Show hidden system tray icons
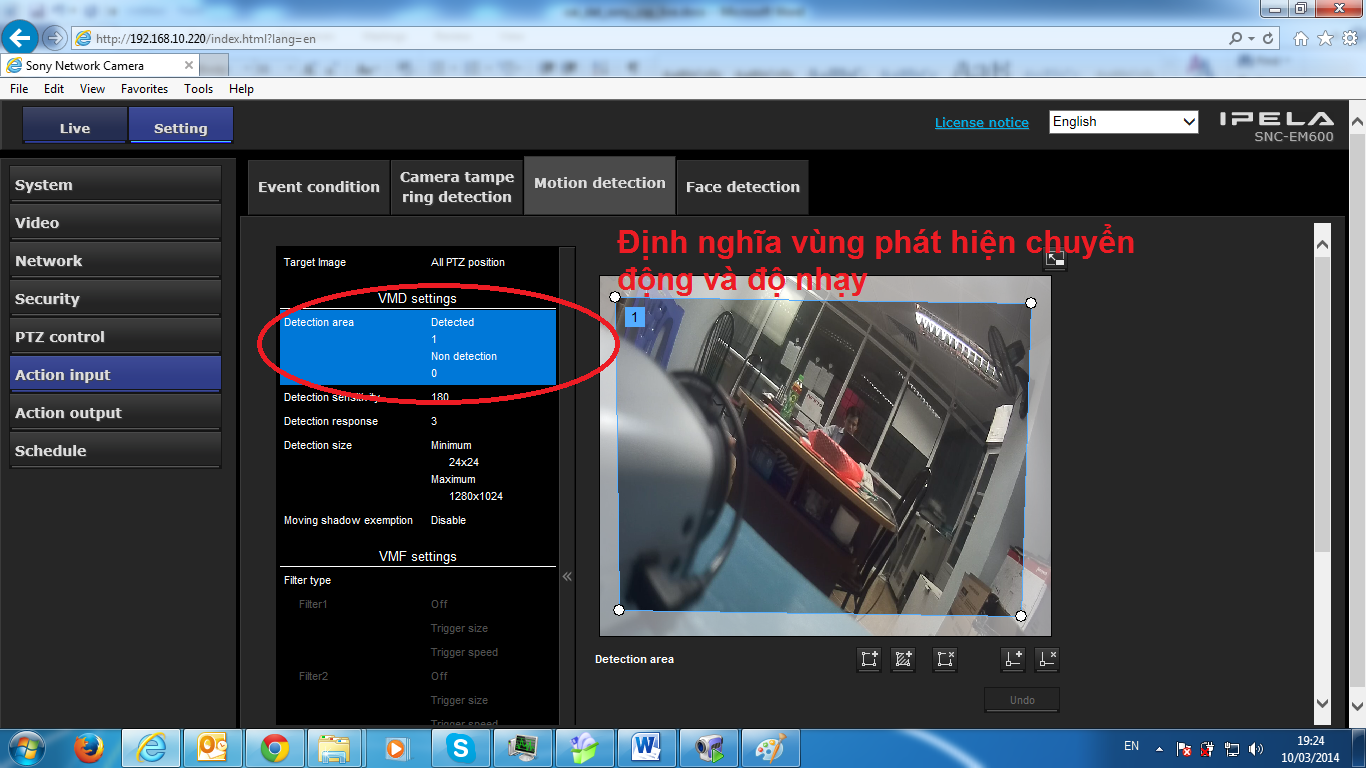Screen dimensions: 1366x768 (x=1160, y=748)
